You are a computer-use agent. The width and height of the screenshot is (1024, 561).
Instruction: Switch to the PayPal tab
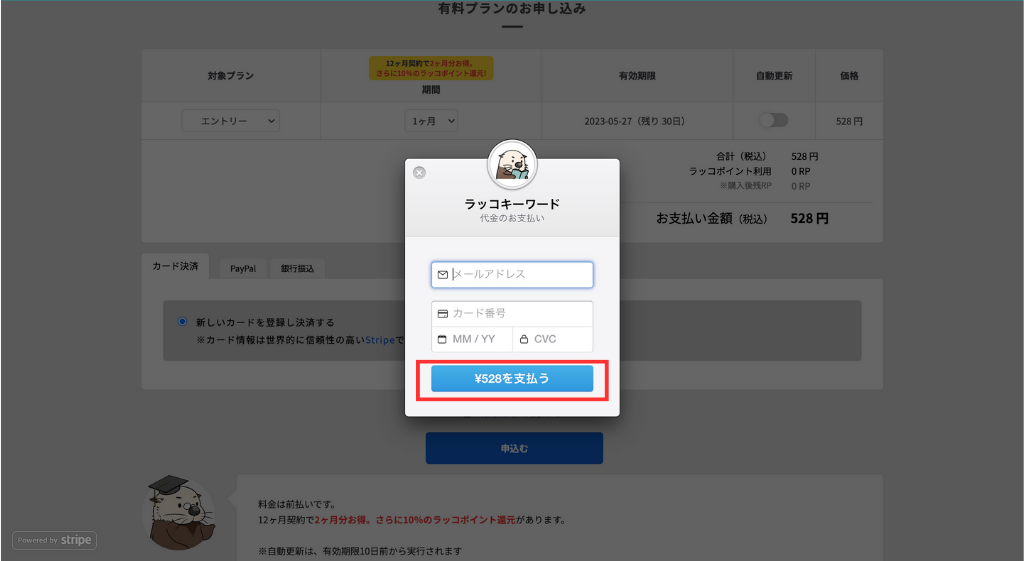(x=243, y=268)
